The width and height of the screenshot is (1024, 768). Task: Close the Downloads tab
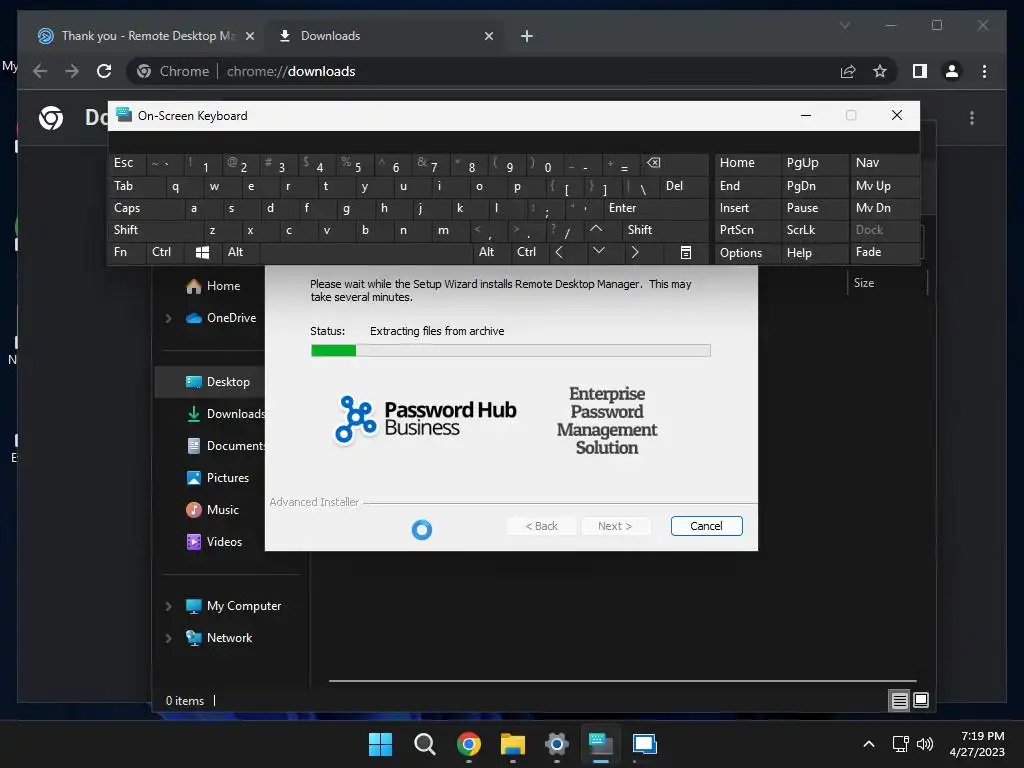point(488,36)
